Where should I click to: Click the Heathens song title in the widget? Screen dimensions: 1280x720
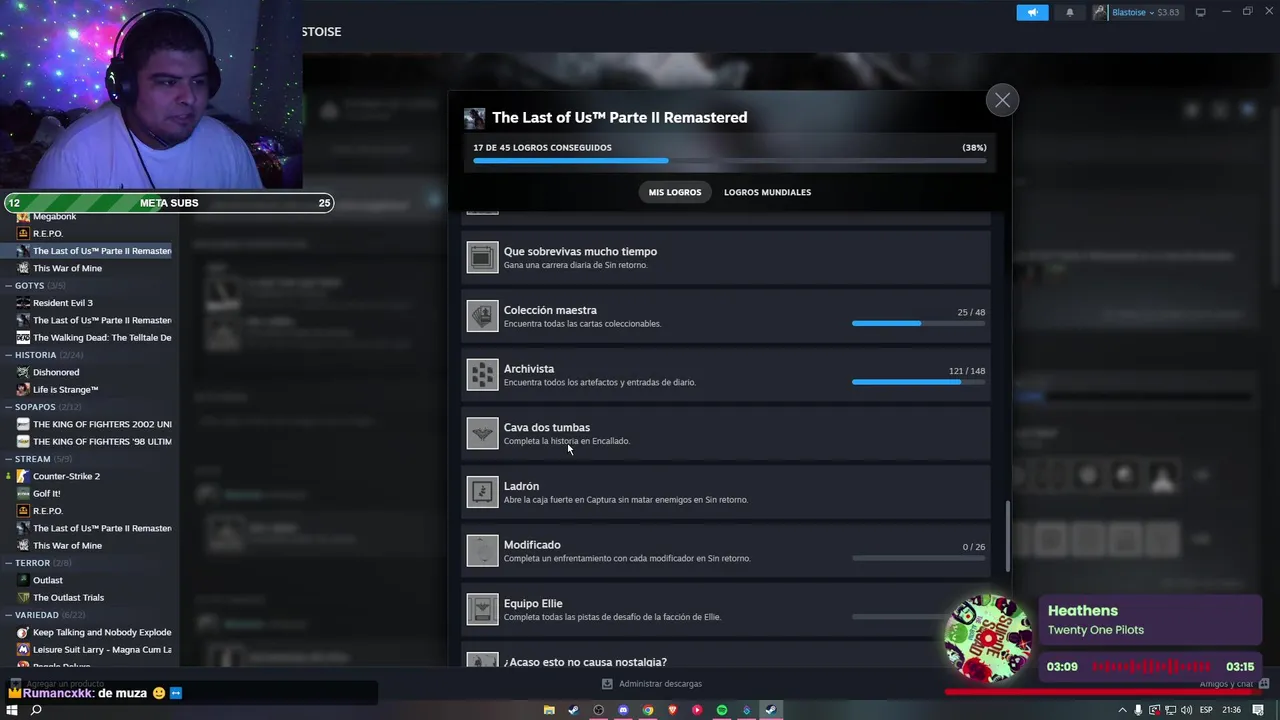1082,610
